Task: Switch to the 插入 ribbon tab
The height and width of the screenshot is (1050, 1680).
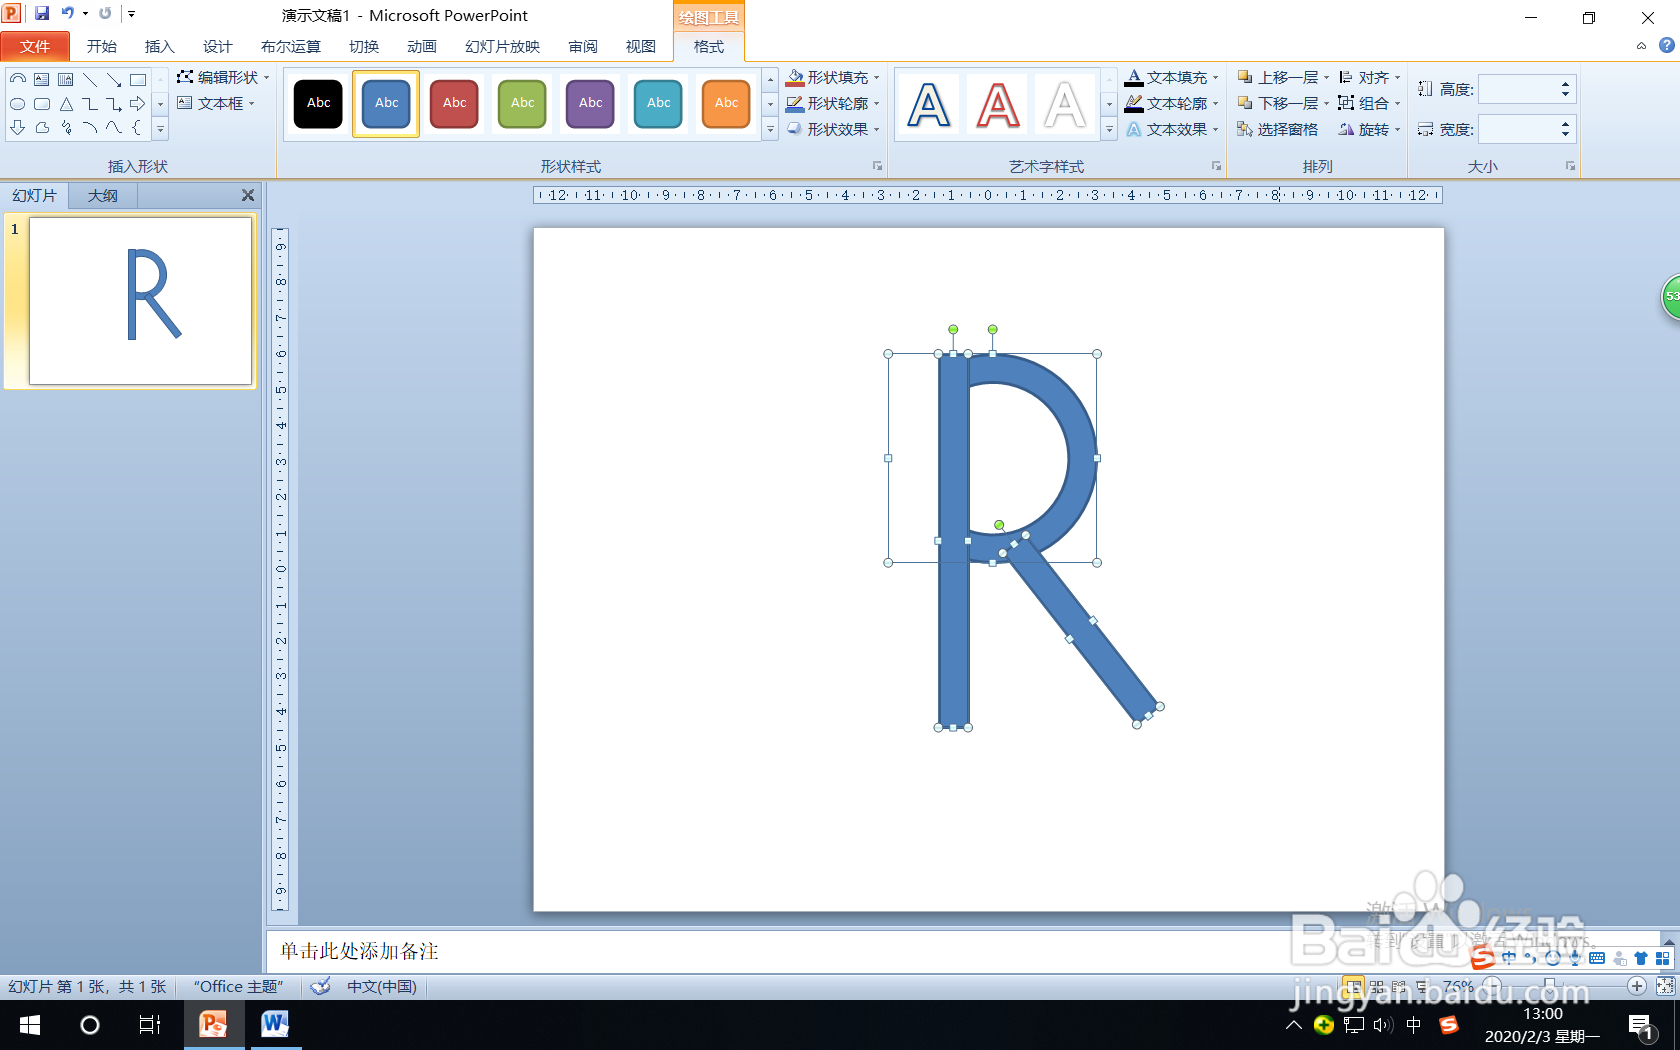Action: [x=159, y=46]
